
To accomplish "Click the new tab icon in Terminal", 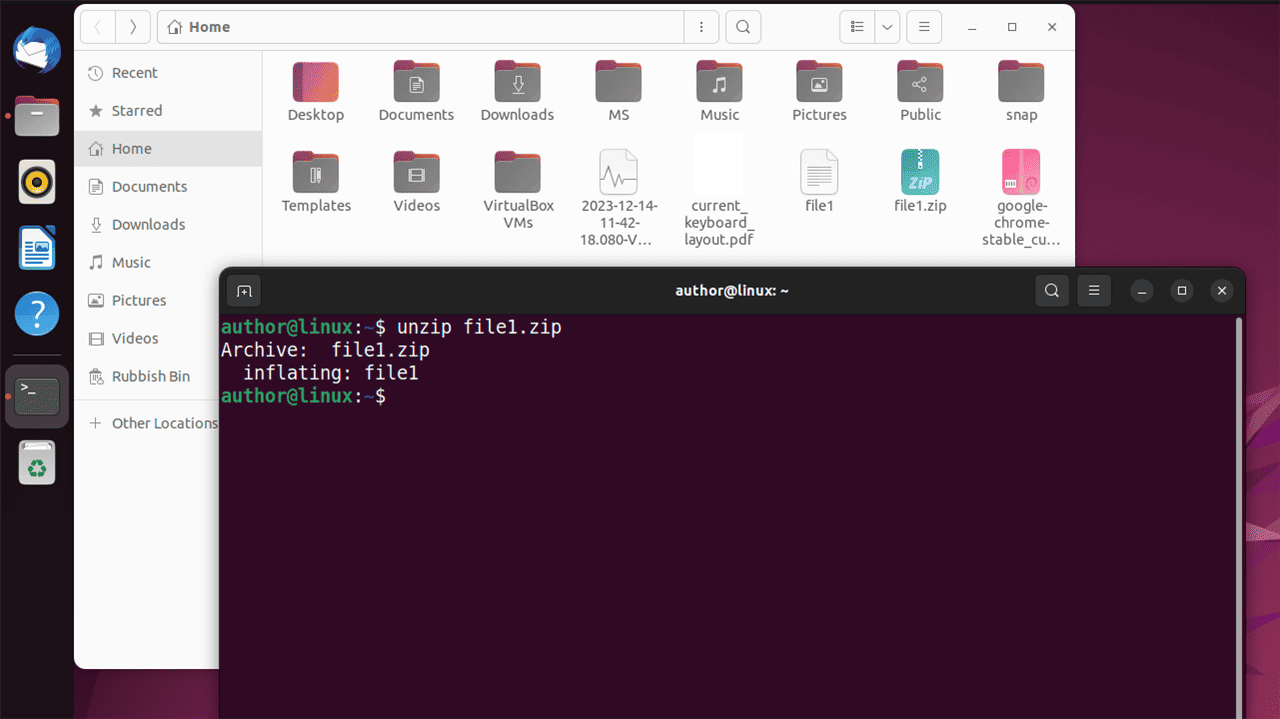I will 243,290.
